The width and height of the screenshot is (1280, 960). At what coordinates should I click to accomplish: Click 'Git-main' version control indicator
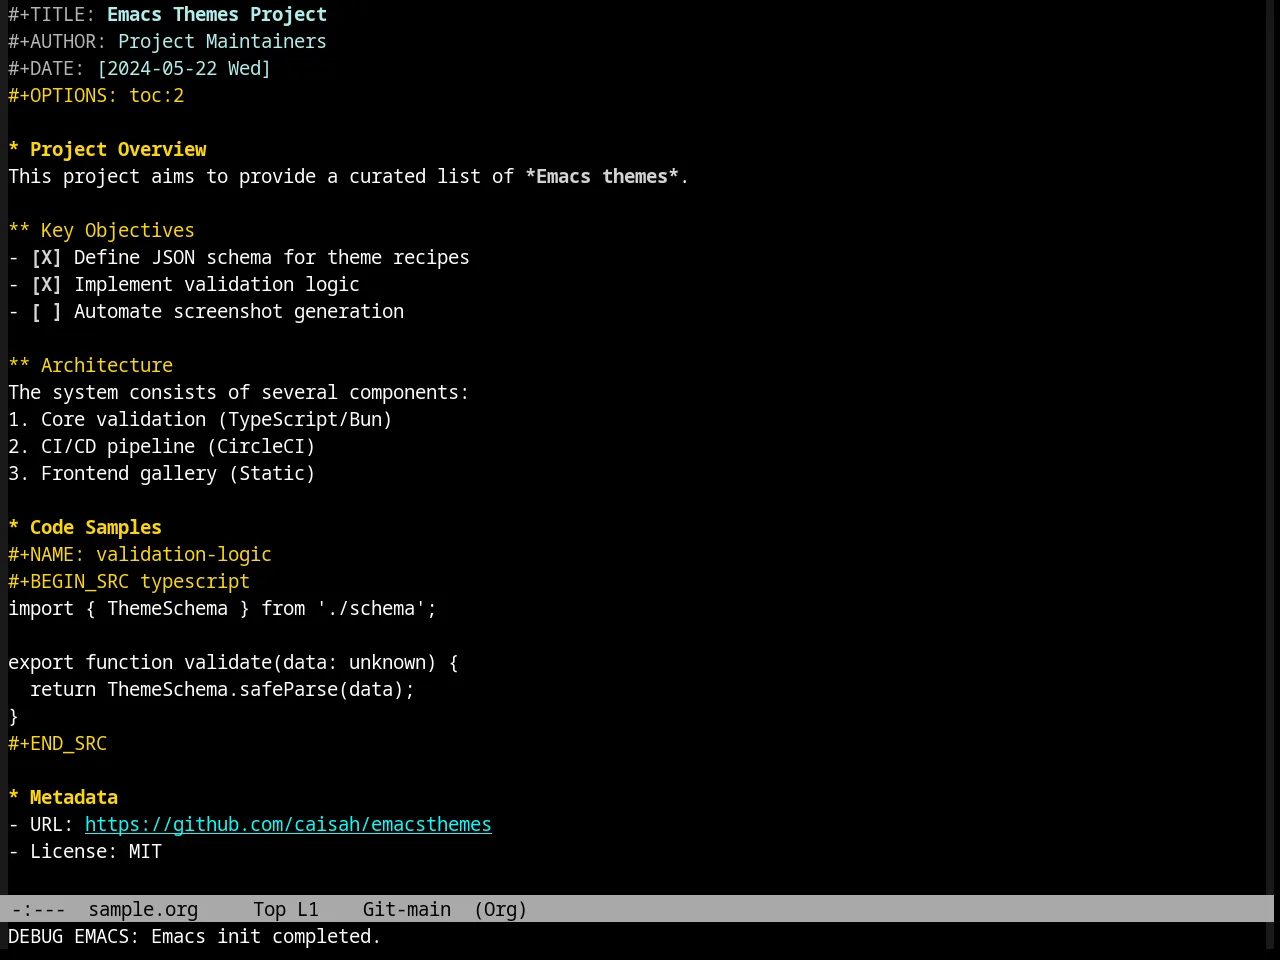pos(407,910)
